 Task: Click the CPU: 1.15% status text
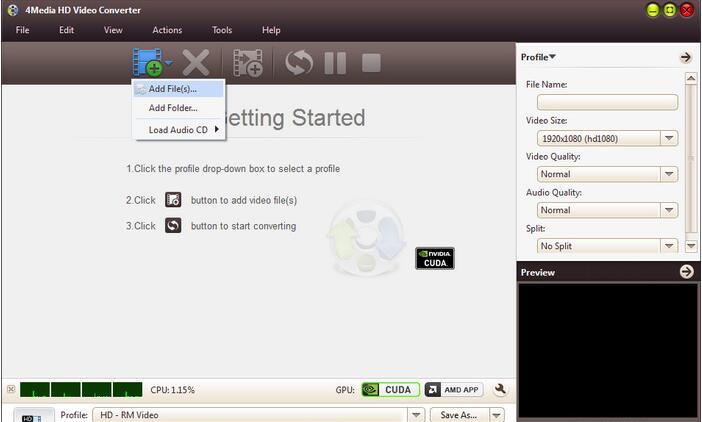click(x=172, y=390)
